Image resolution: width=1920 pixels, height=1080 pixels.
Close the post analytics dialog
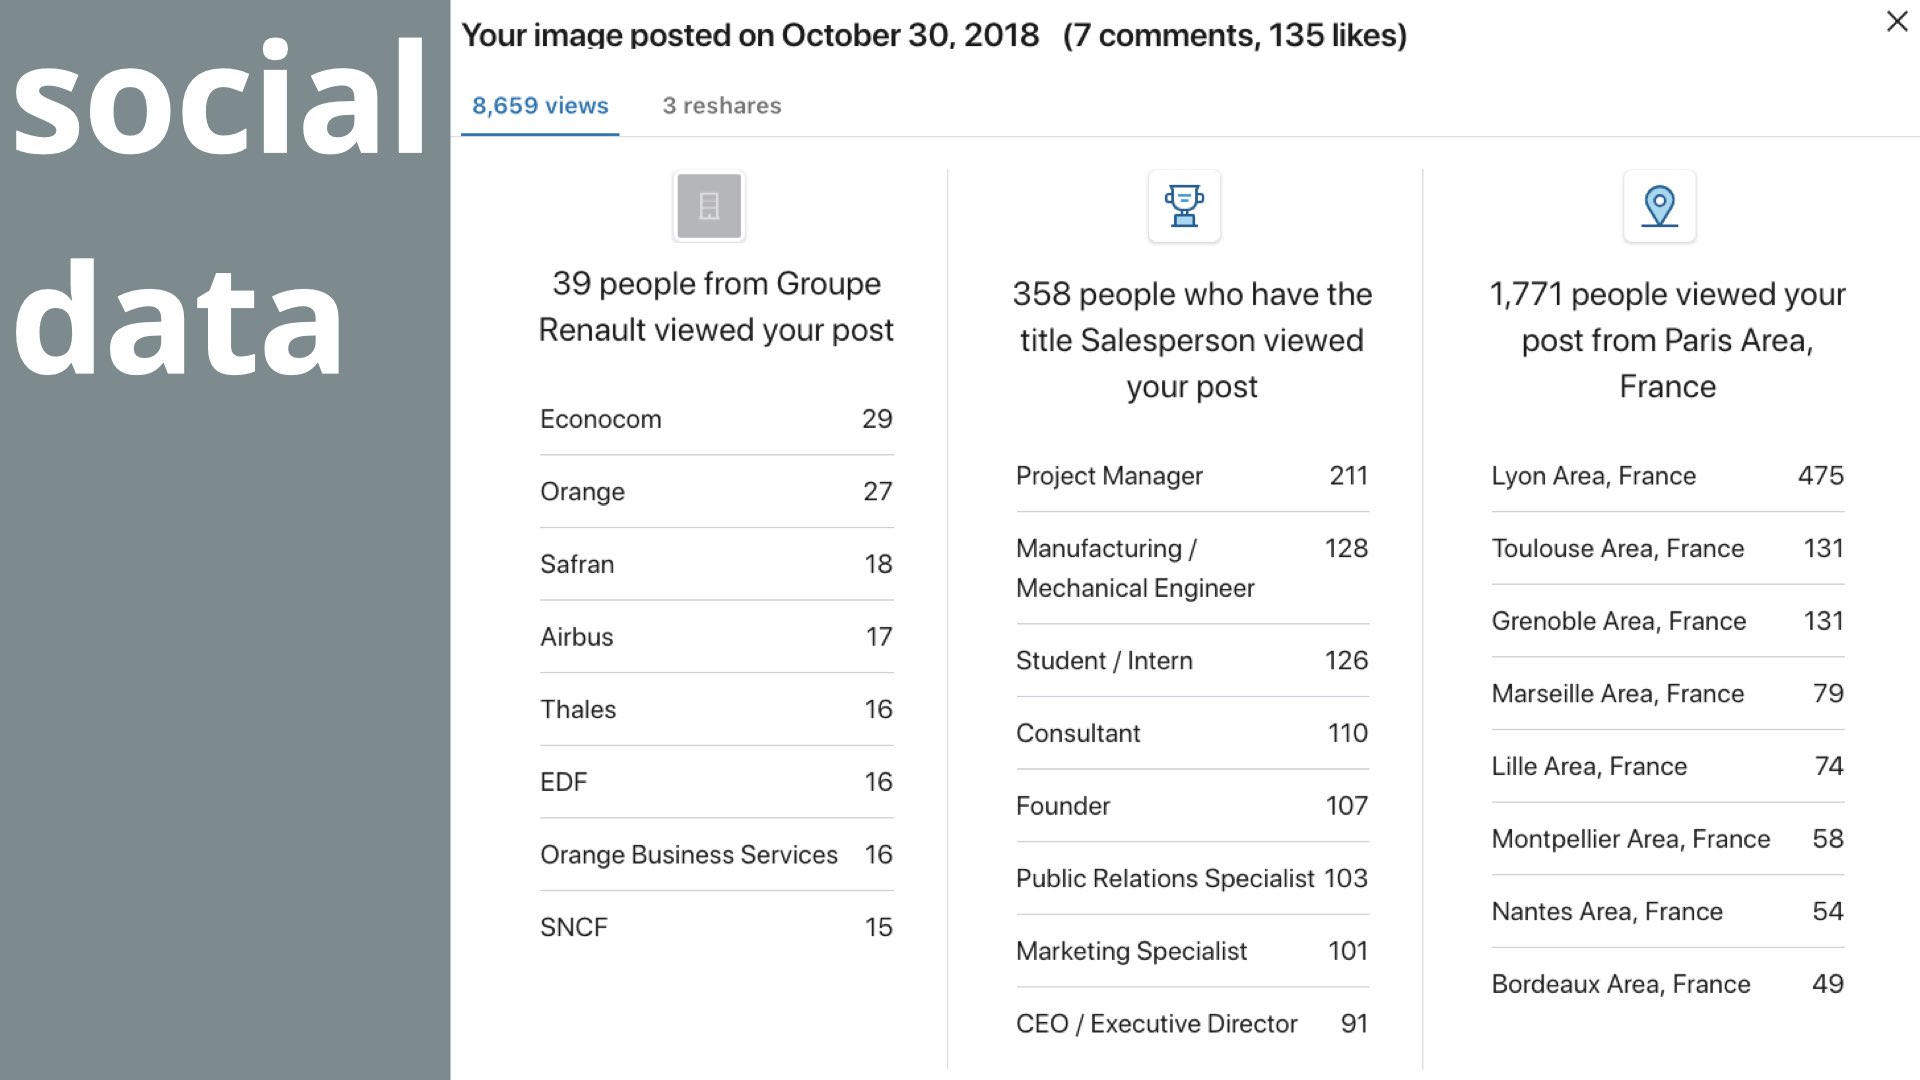[1897, 21]
